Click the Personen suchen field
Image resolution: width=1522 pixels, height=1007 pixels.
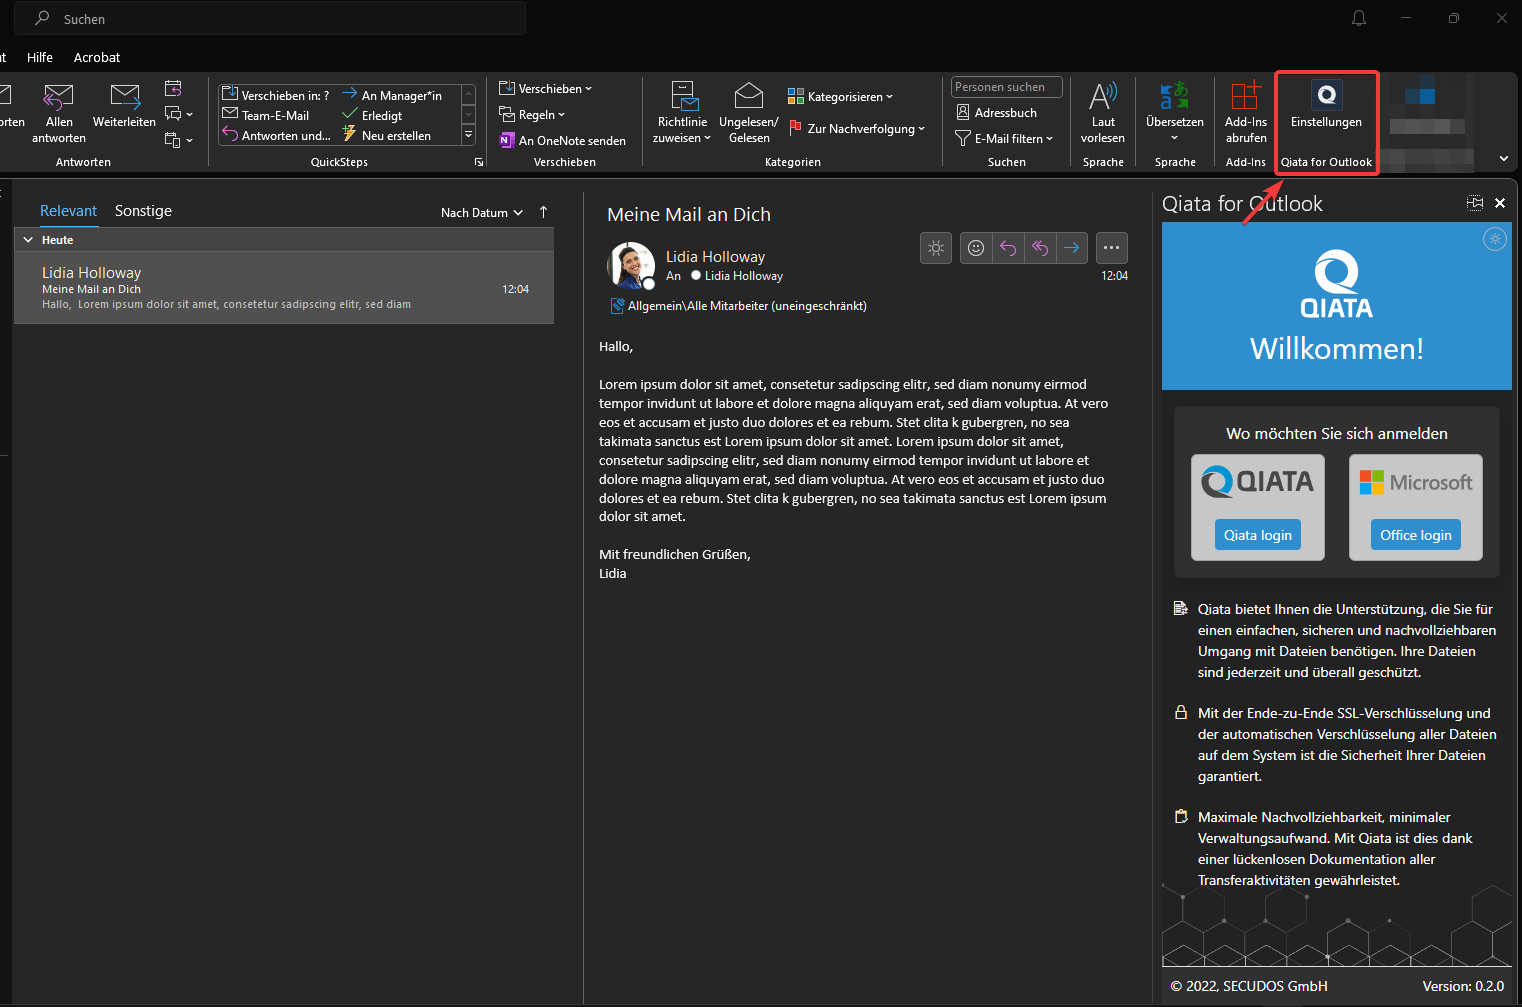(x=1006, y=87)
